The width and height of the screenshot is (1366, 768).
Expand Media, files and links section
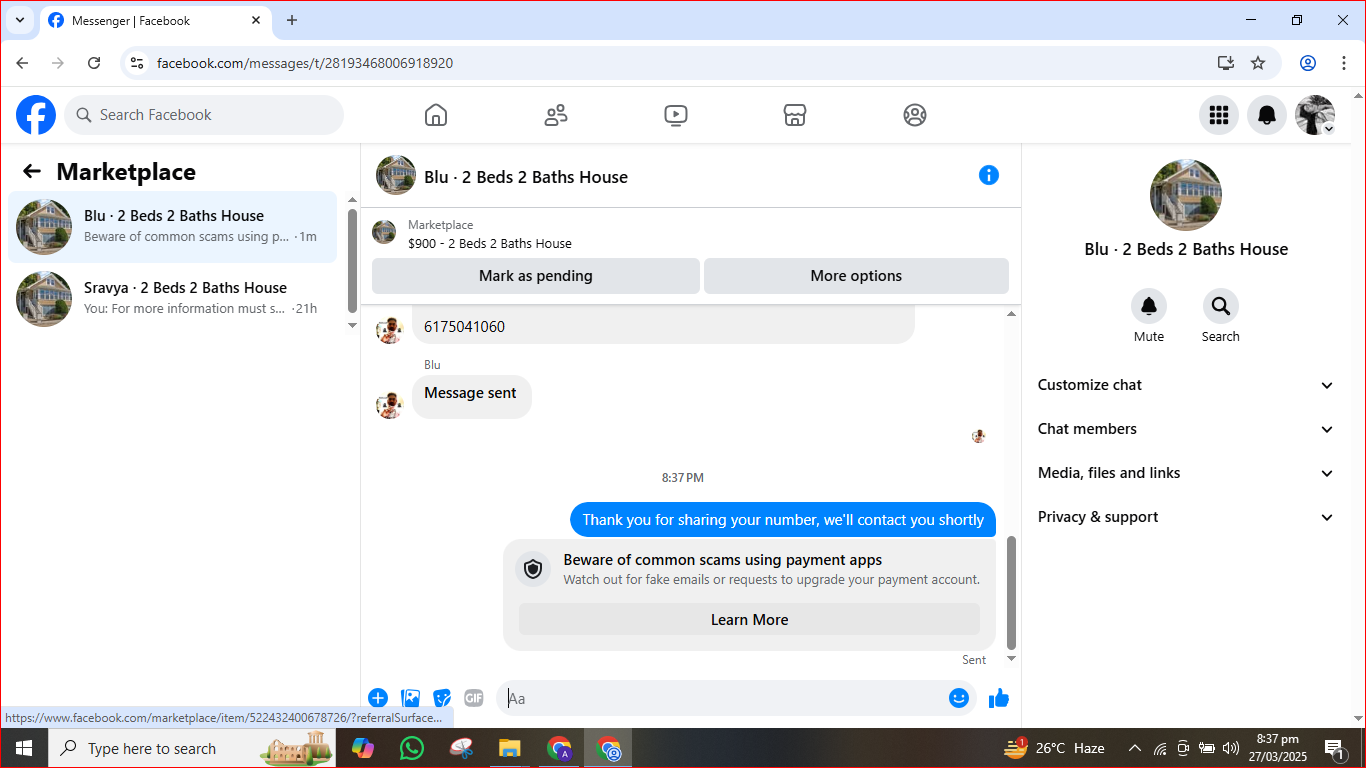(x=1186, y=473)
